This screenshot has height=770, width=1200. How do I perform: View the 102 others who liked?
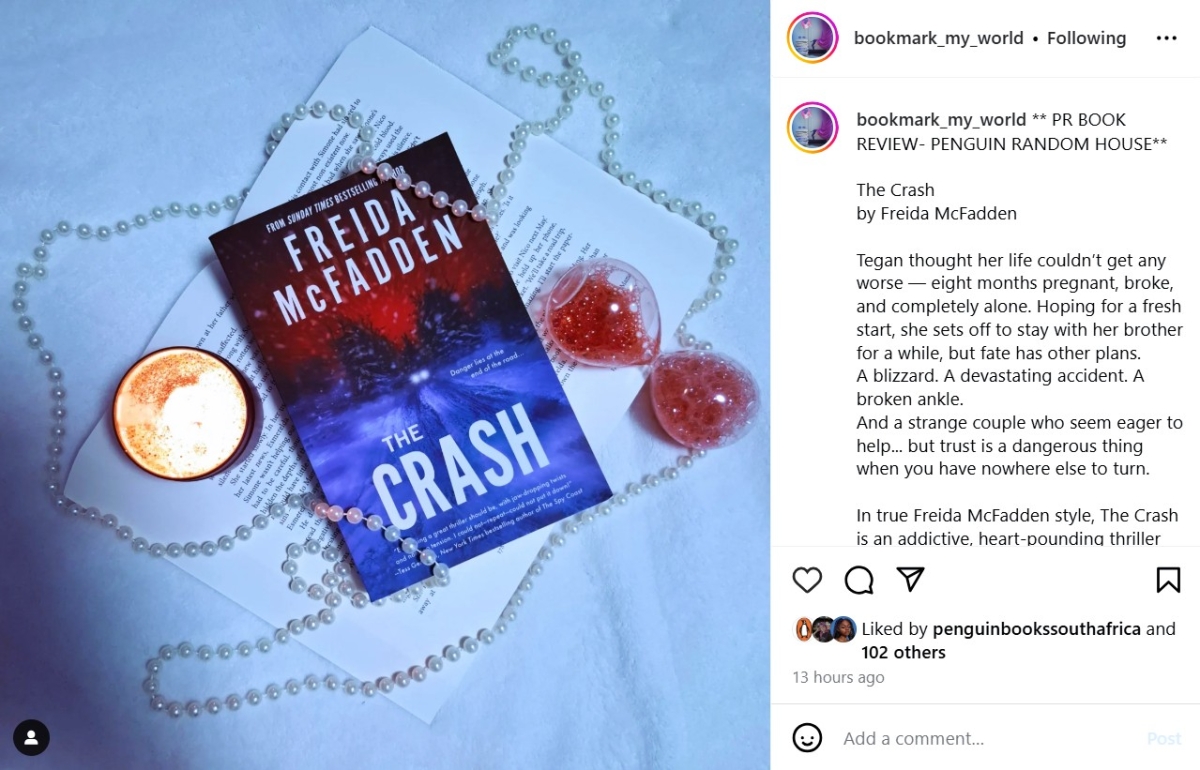tap(903, 652)
